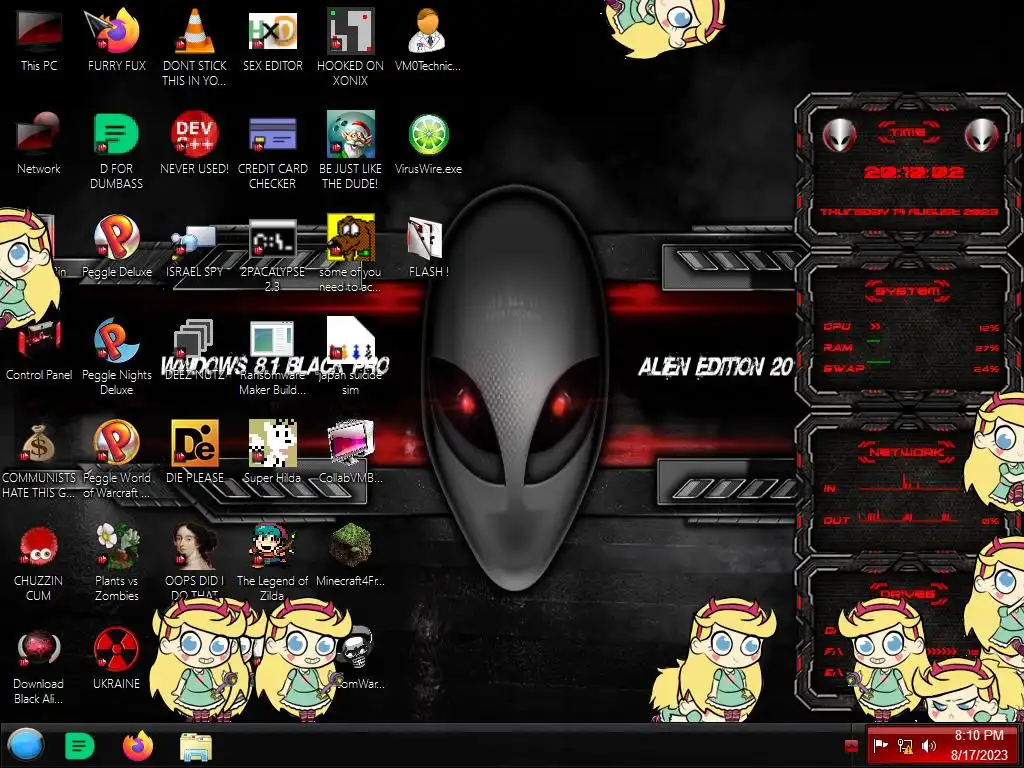Screen dimensions: 1024x768
Task: Click the Action Center flag tray icon
Action: [x=880, y=745]
